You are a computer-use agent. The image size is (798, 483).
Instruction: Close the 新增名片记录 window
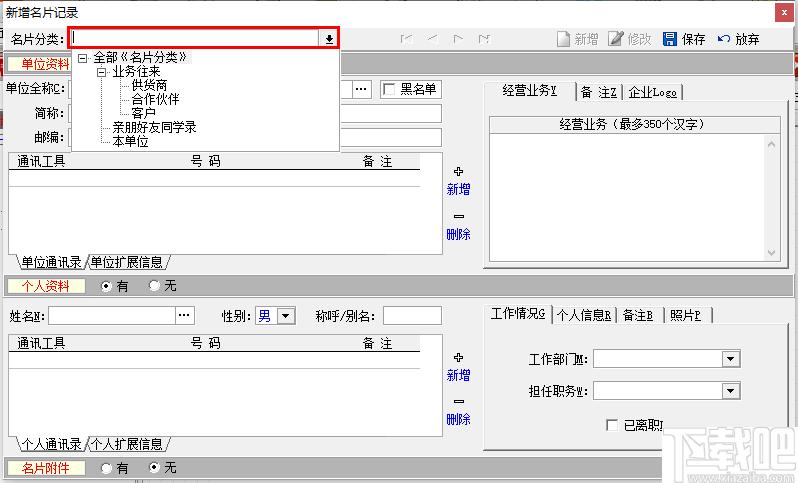783,12
